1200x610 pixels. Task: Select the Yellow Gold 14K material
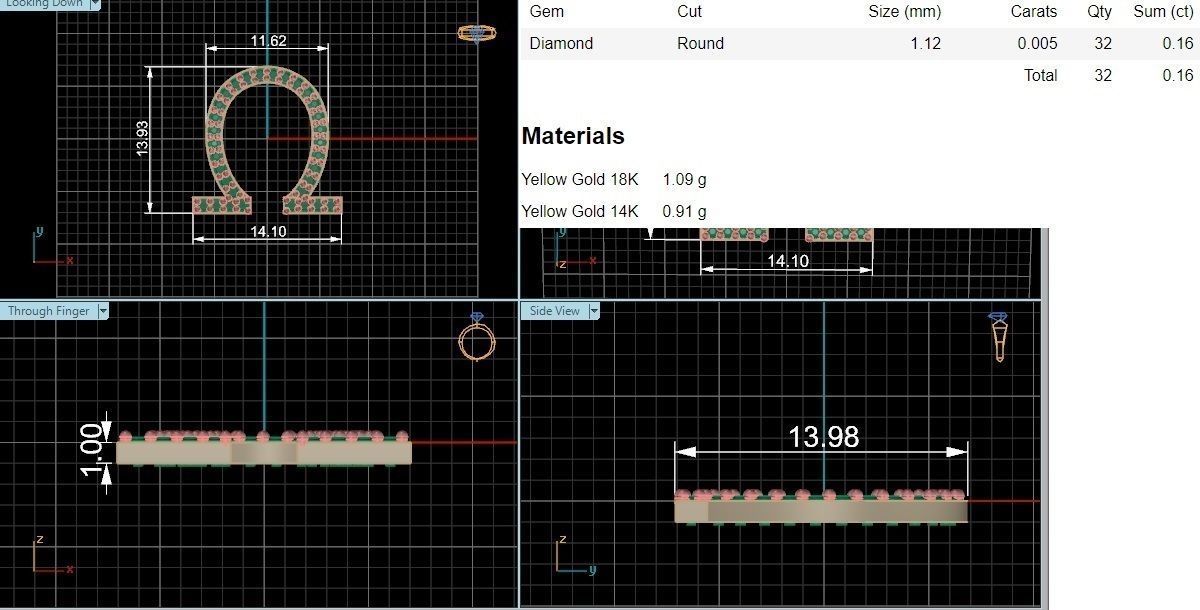580,211
